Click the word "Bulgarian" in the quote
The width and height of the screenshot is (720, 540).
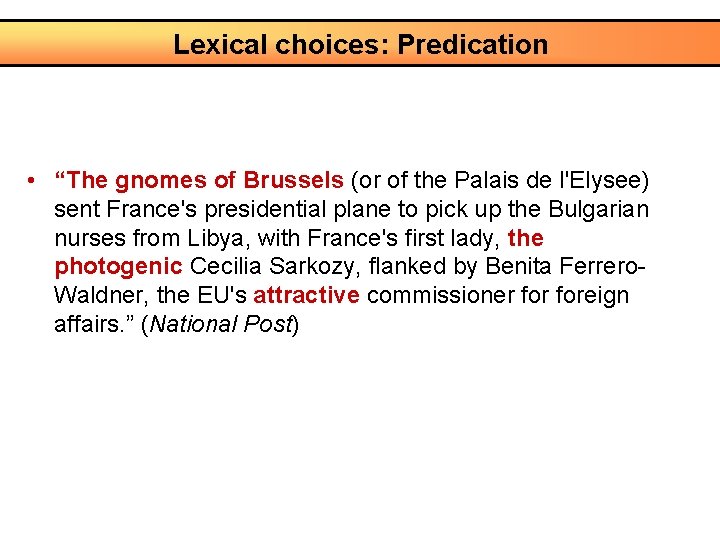tap(597, 210)
